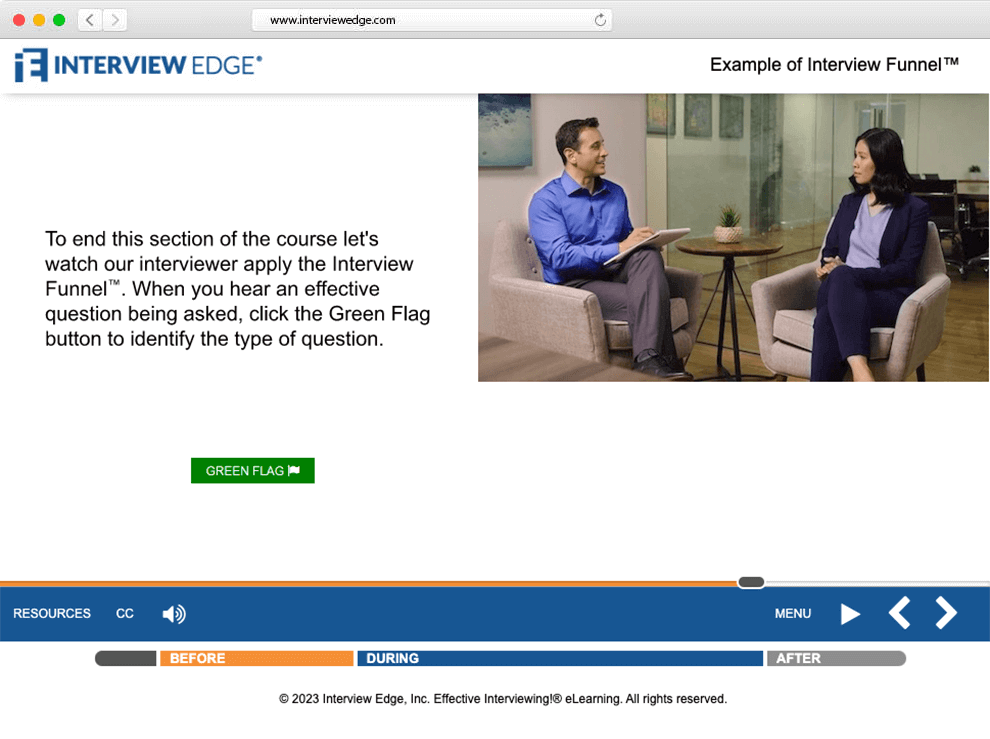Jump to the During section

560,658
